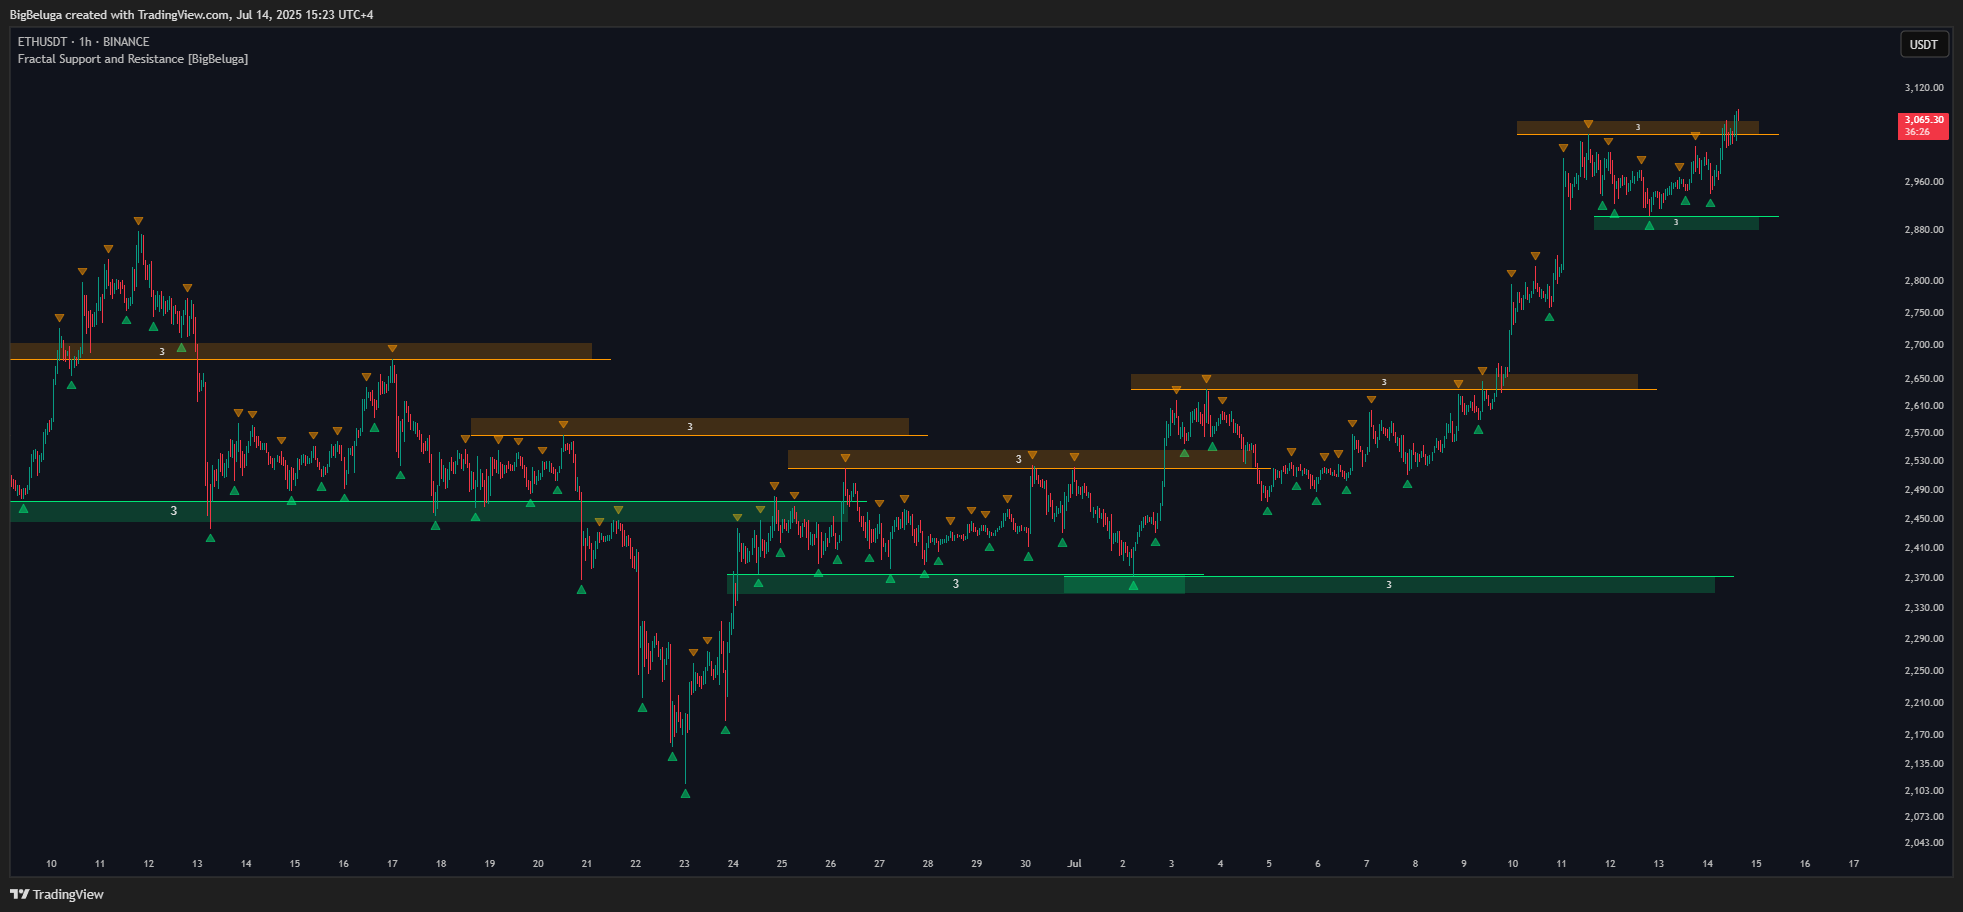This screenshot has width=1963, height=912.
Task: Select price axis label 2,530.00
Action: coord(1924,461)
